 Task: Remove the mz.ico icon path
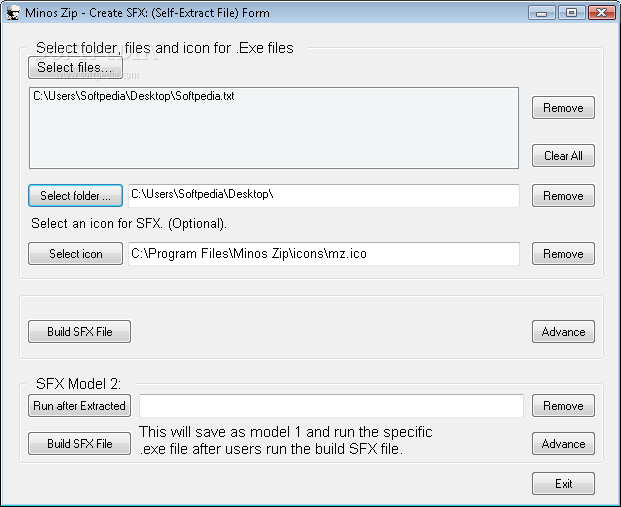click(563, 254)
